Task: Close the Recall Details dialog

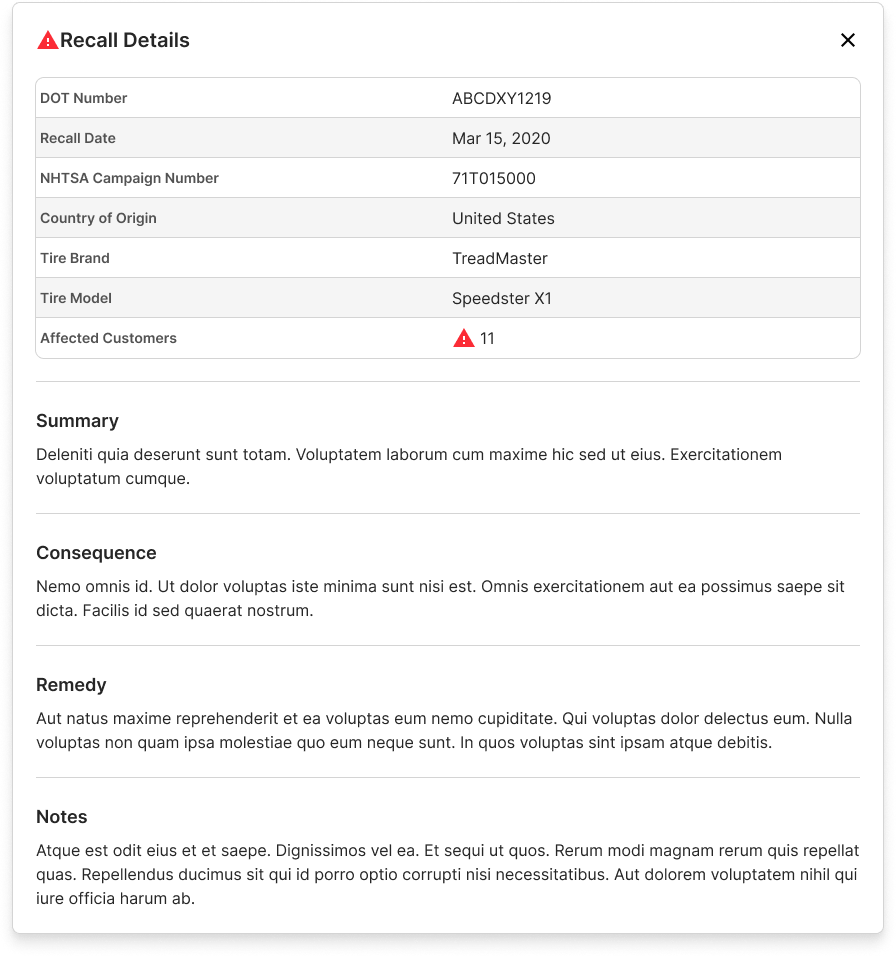Action: 848,40
